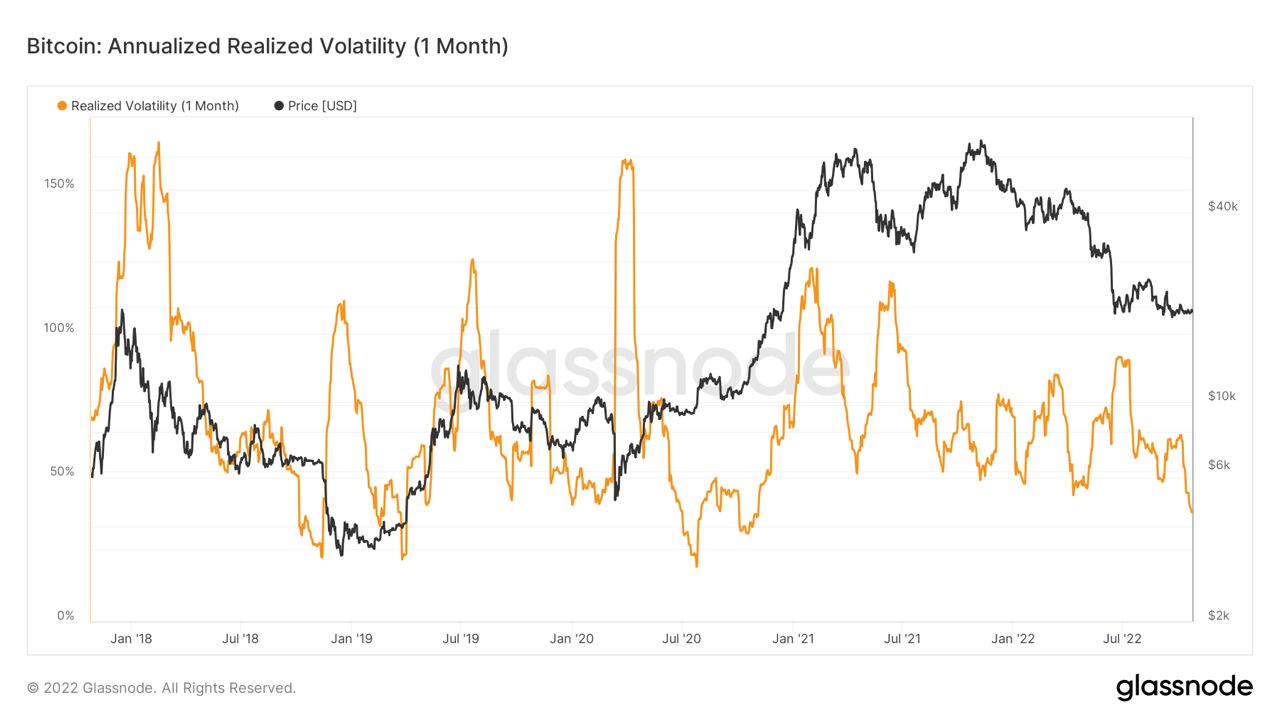The width and height of the screenshot is (1280, 720).
Task: Click the copyright Glassnode All Rights Reserved text
Action: [161, 688]
